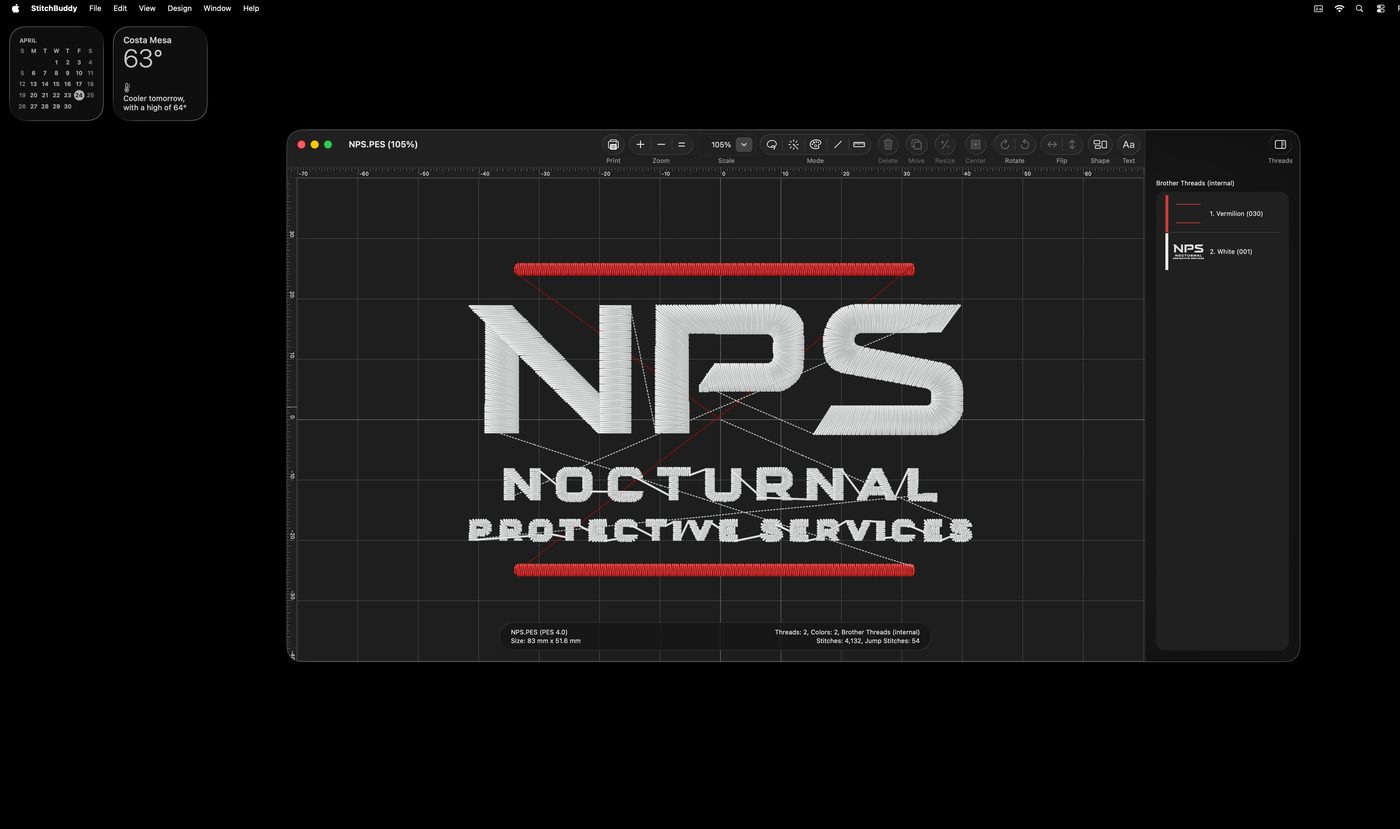Click the Wi-Fi status icon
The image size is (1400, 829).
point(1339,8)
